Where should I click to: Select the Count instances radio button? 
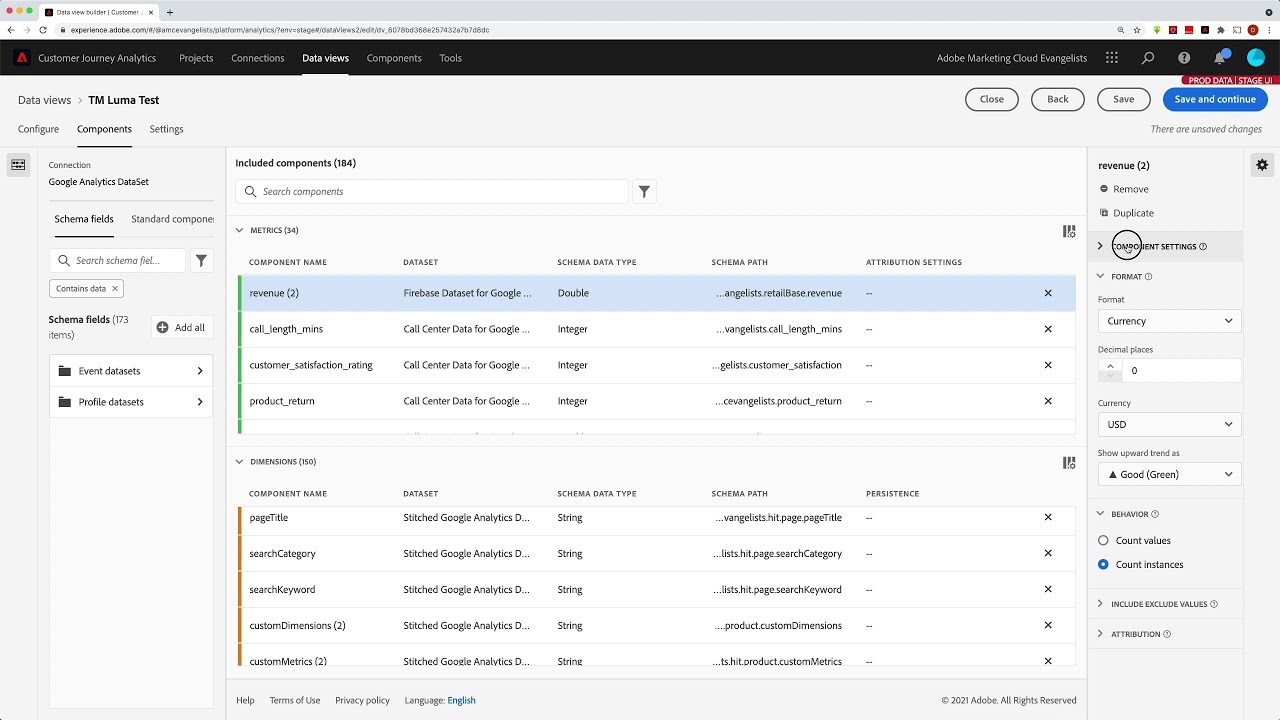pos(1103,564)
